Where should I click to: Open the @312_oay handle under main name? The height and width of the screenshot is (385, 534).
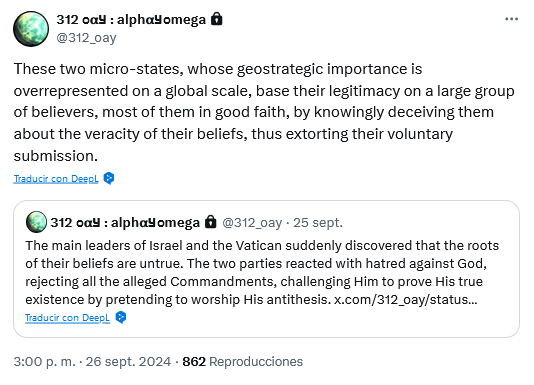[x=86, y=38]
